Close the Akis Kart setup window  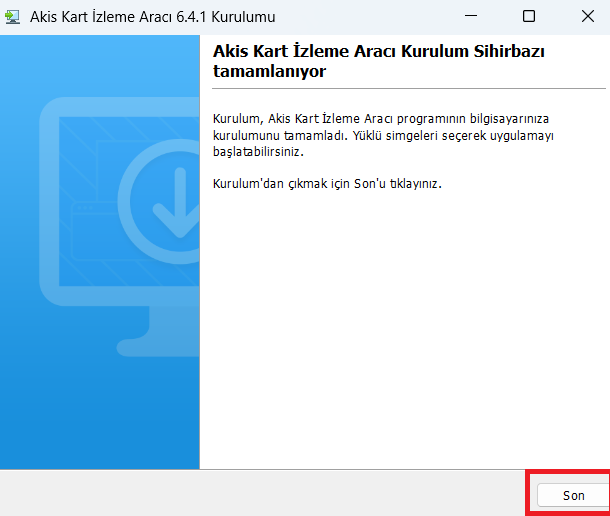588,16
